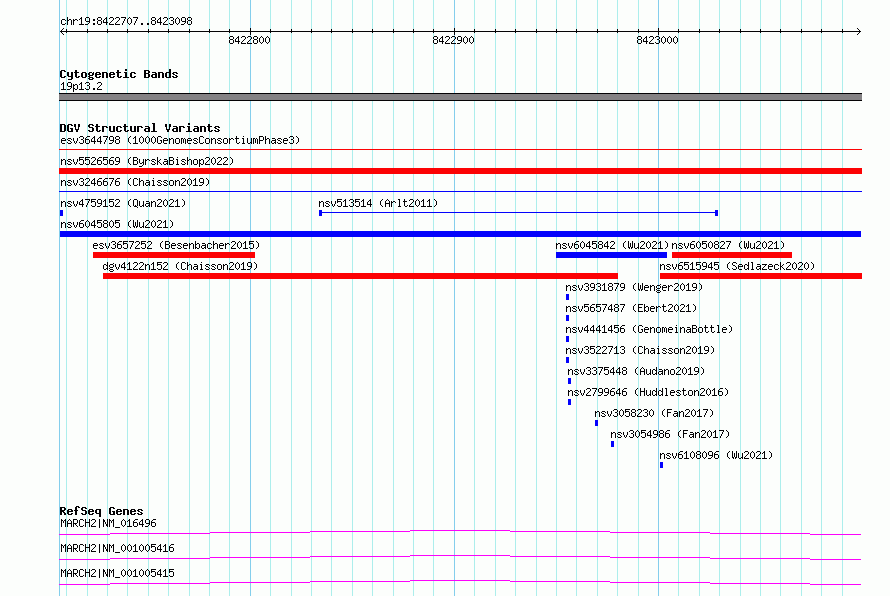Screen dimensions: 890x596
Task: Click the nsv4759152 (Quan2021) label
Action: click(x=123, y=203)
